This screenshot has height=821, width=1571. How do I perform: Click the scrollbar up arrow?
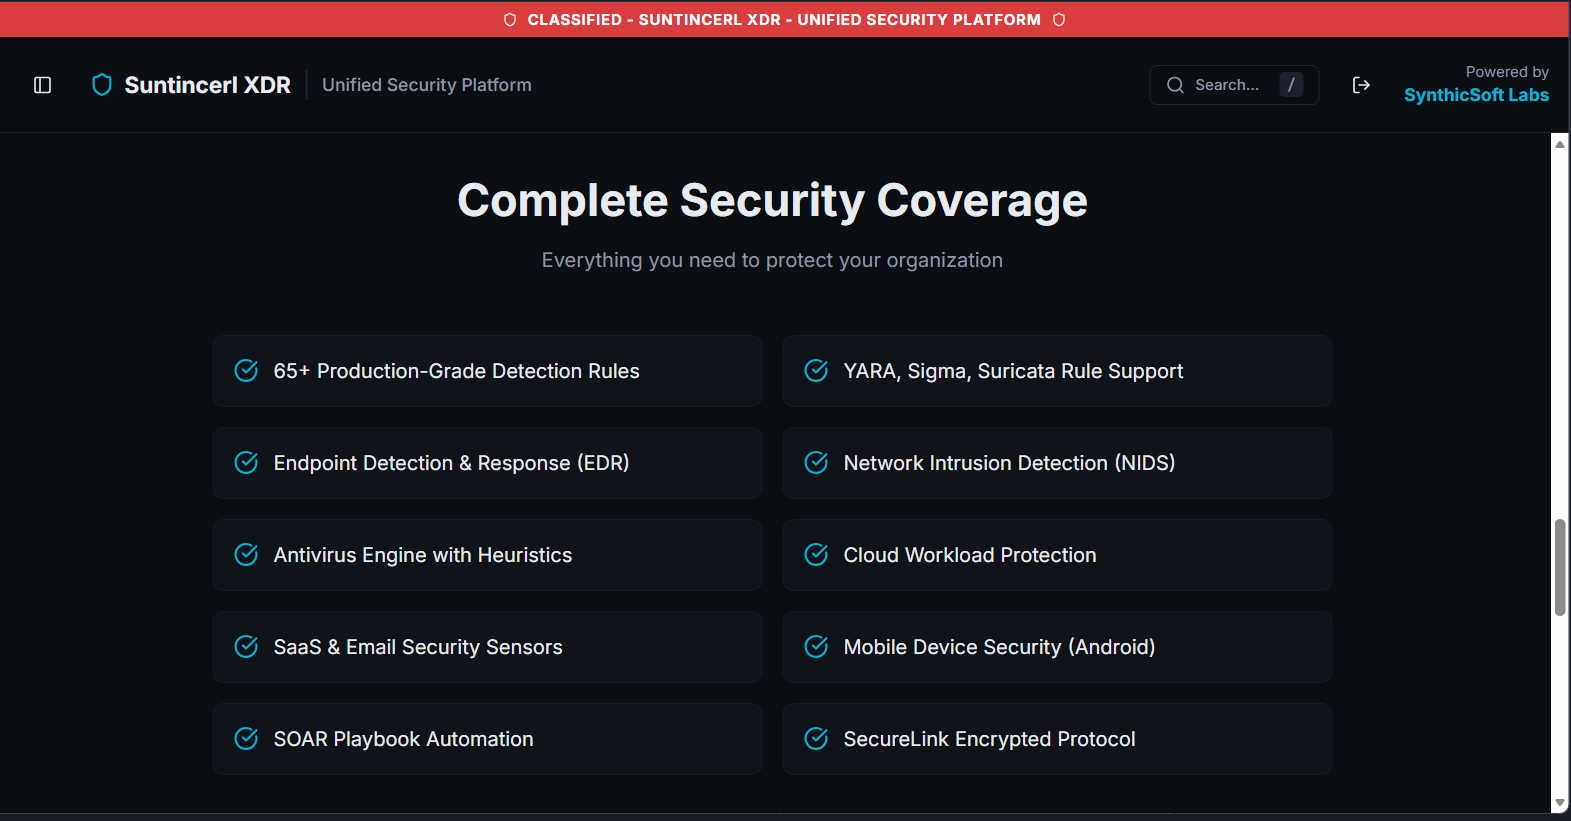click(1560, 144)
